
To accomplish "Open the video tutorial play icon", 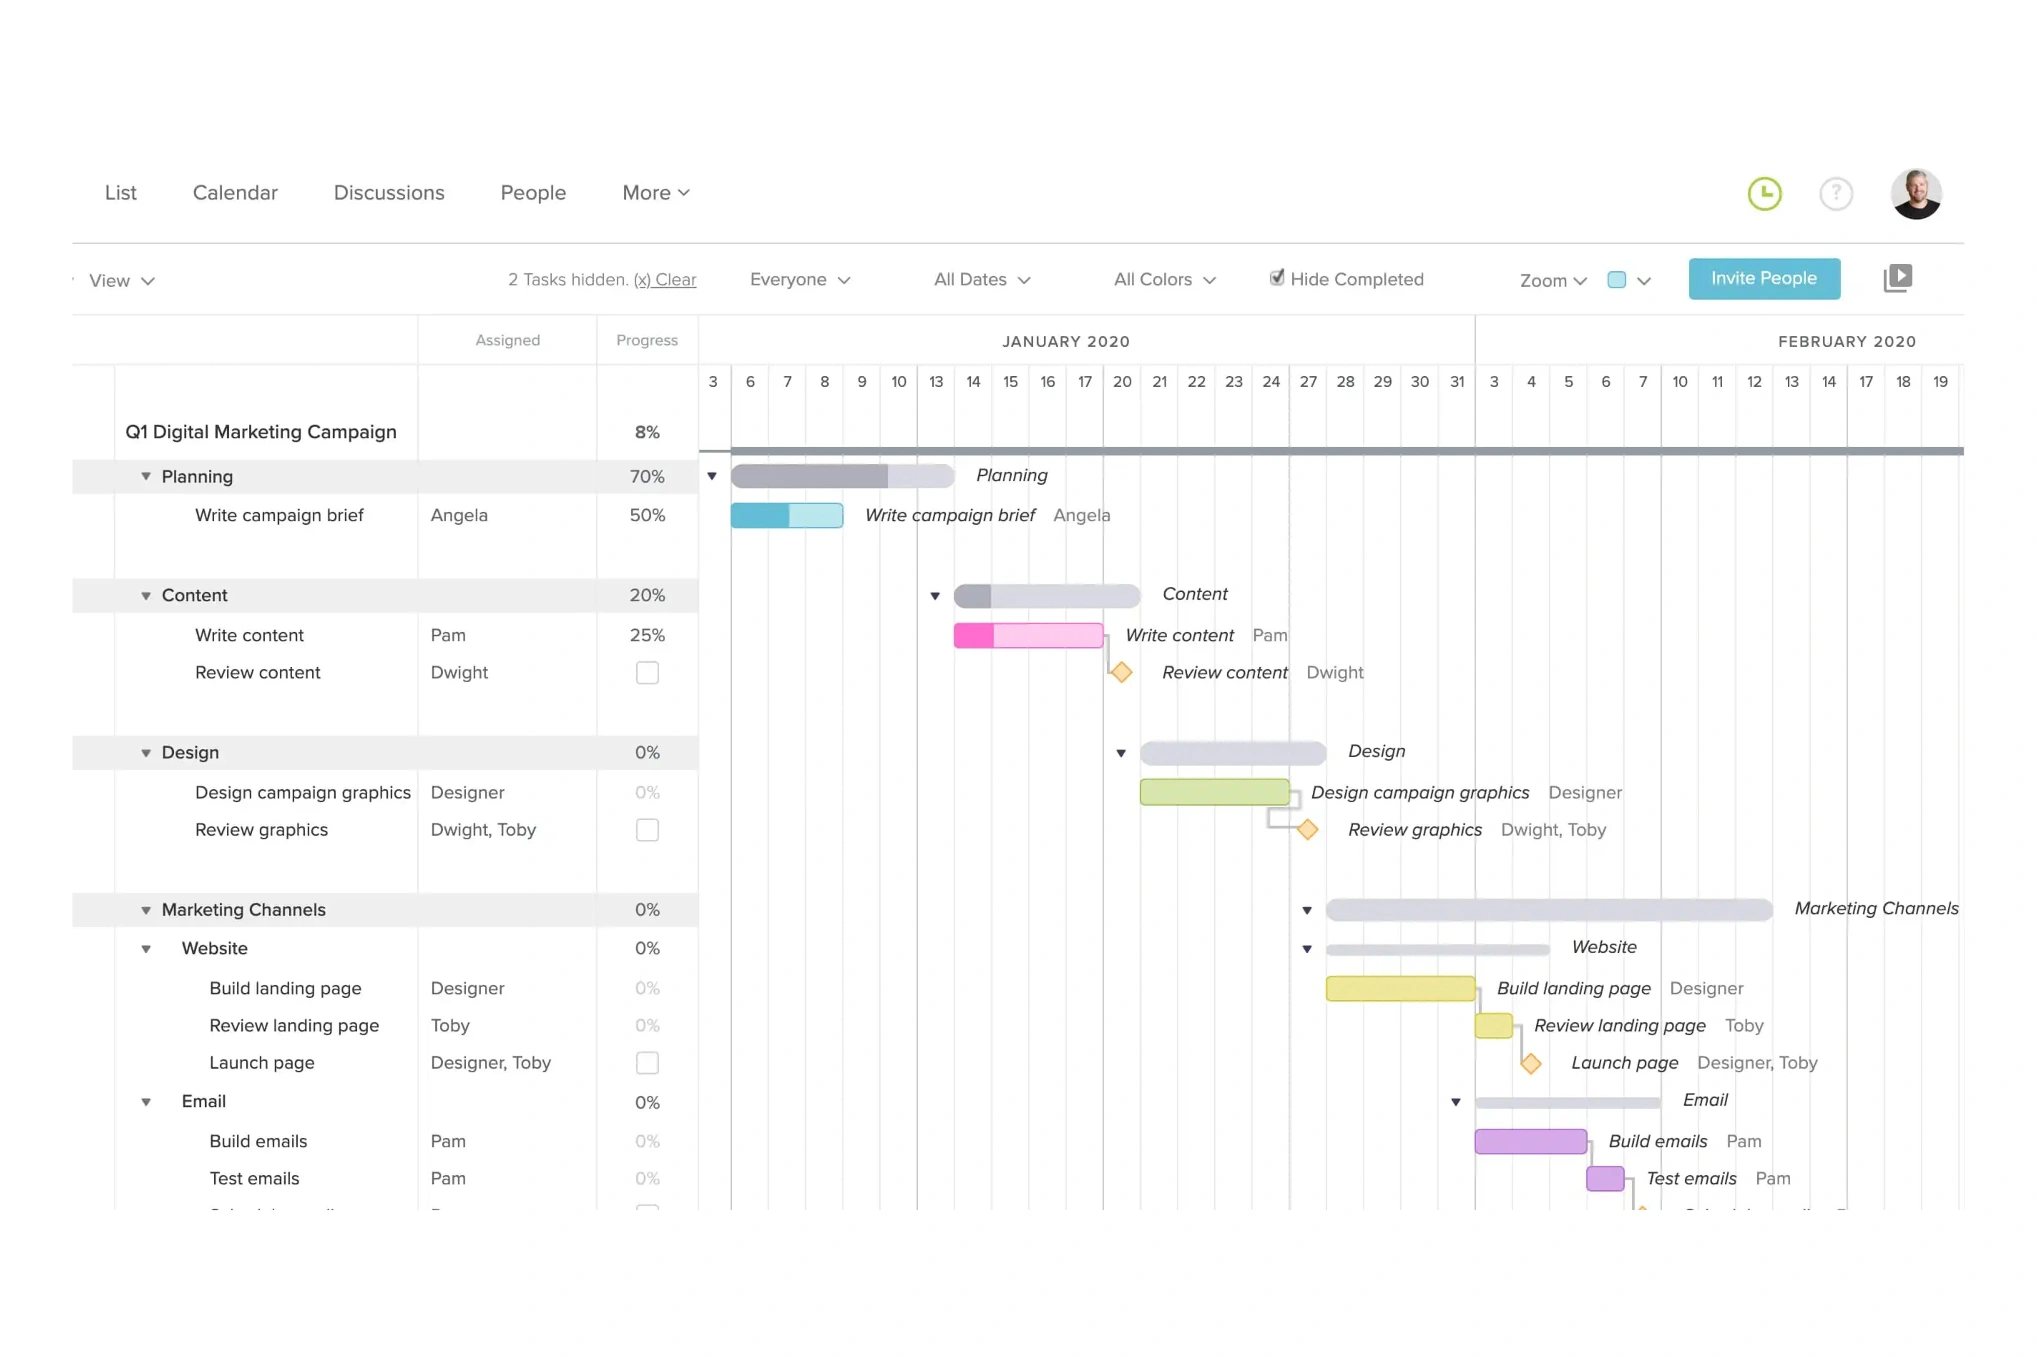I will click(x=1897, y=278).
